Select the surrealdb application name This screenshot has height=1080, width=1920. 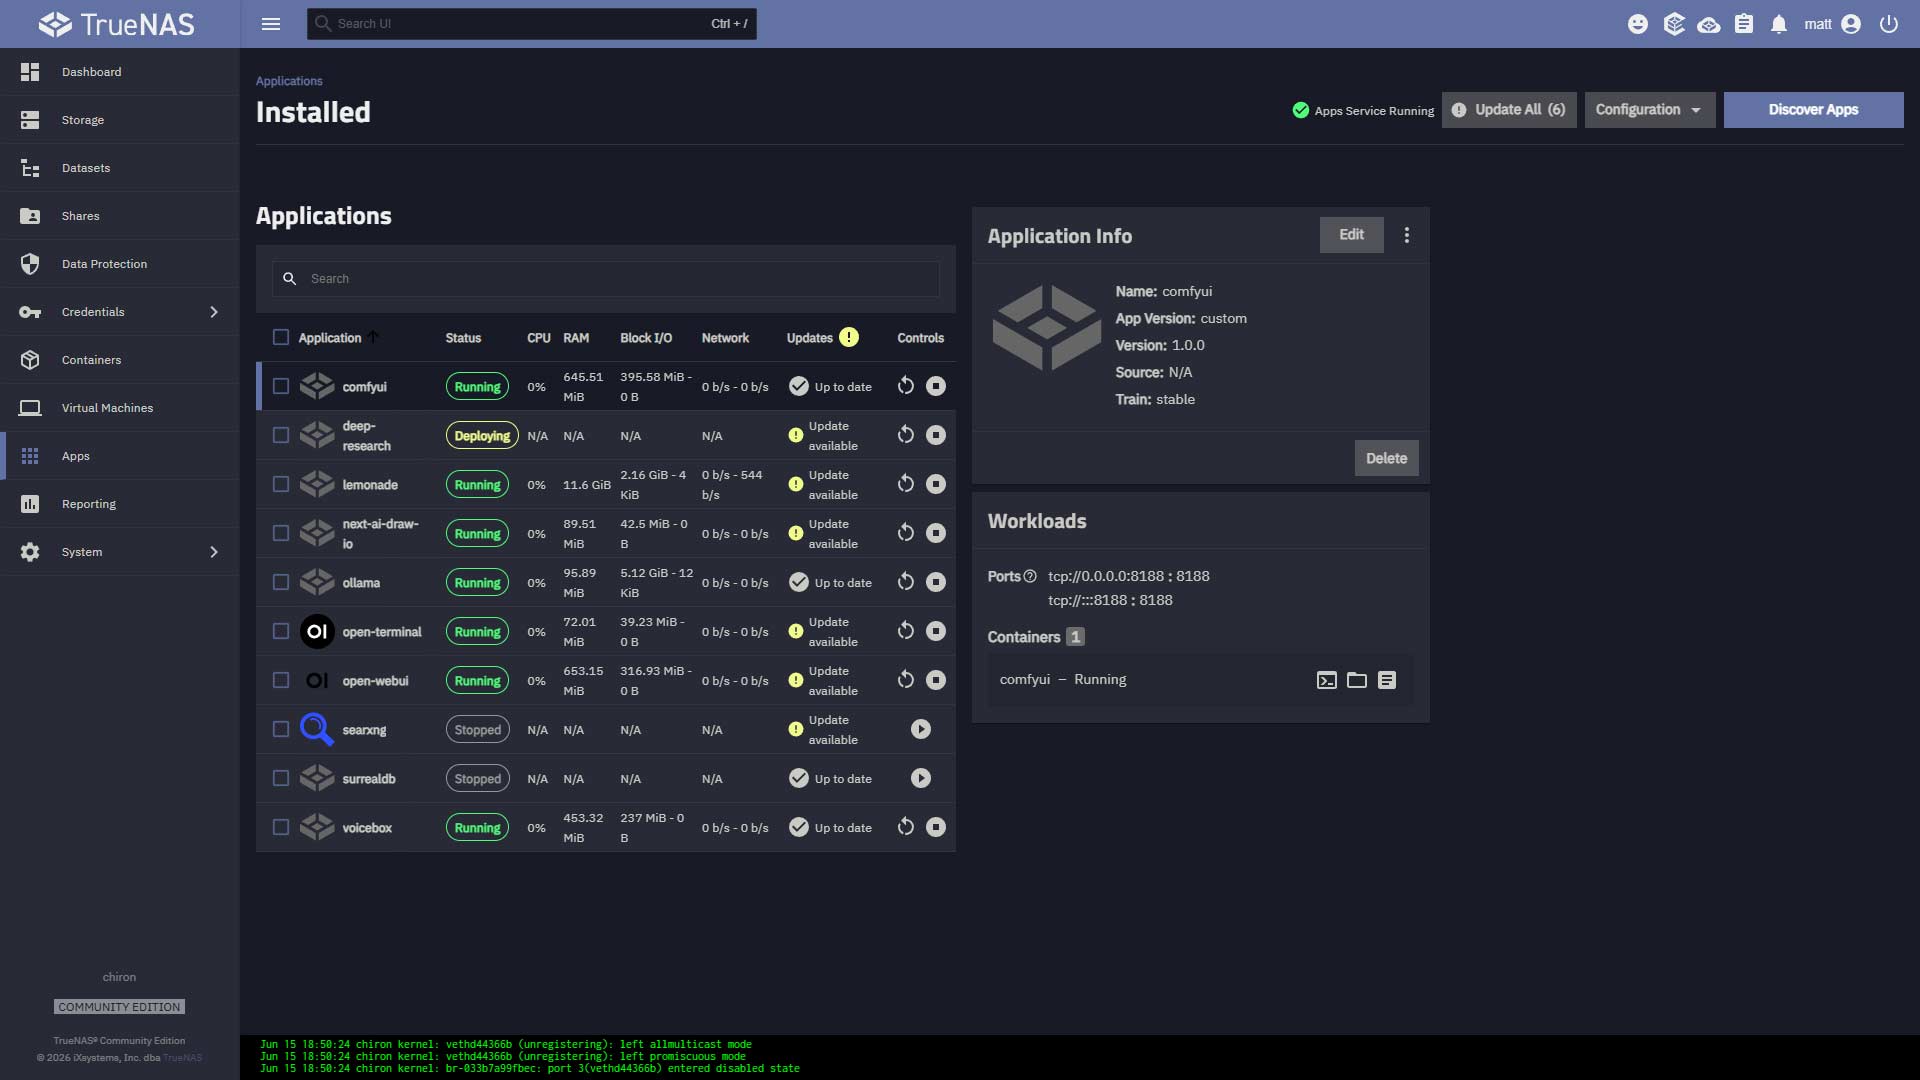click(x=369, y=779)
